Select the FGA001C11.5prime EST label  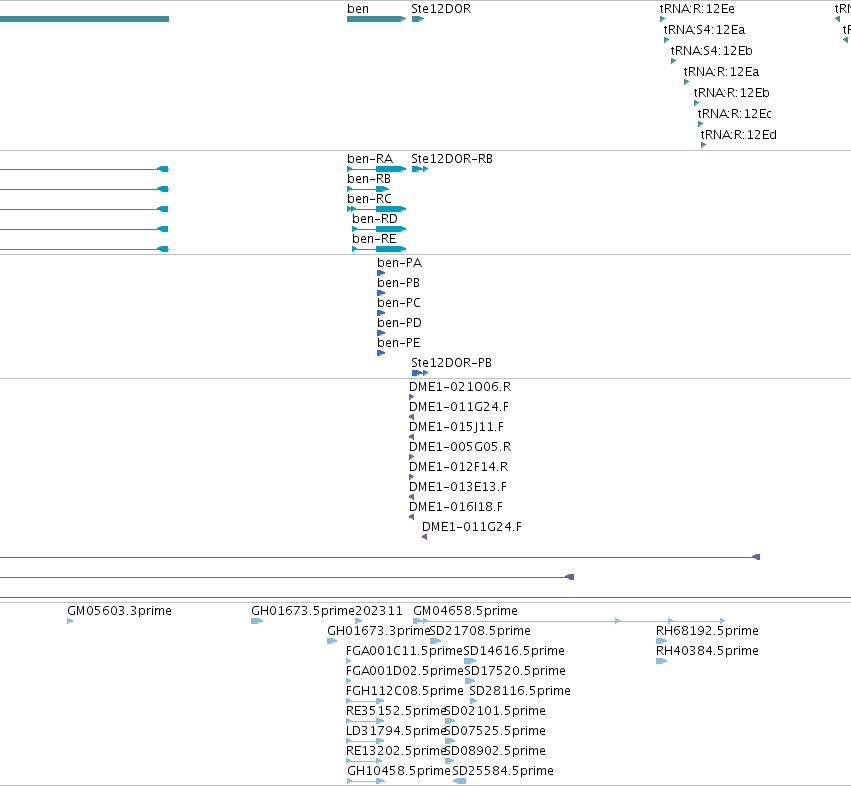(404, 651)
